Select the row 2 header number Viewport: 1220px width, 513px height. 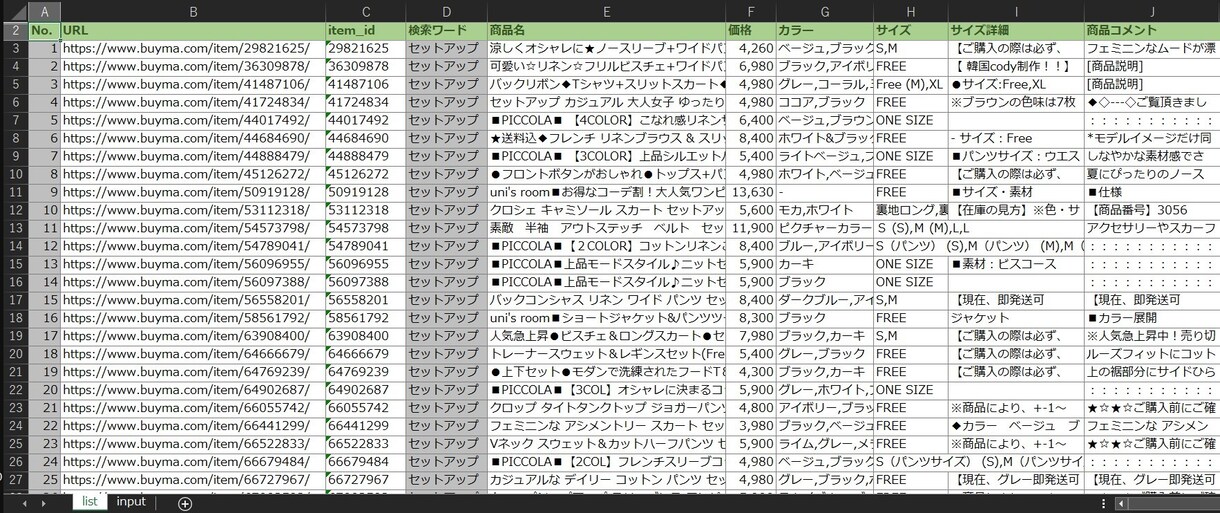click(x=14, y=30)
